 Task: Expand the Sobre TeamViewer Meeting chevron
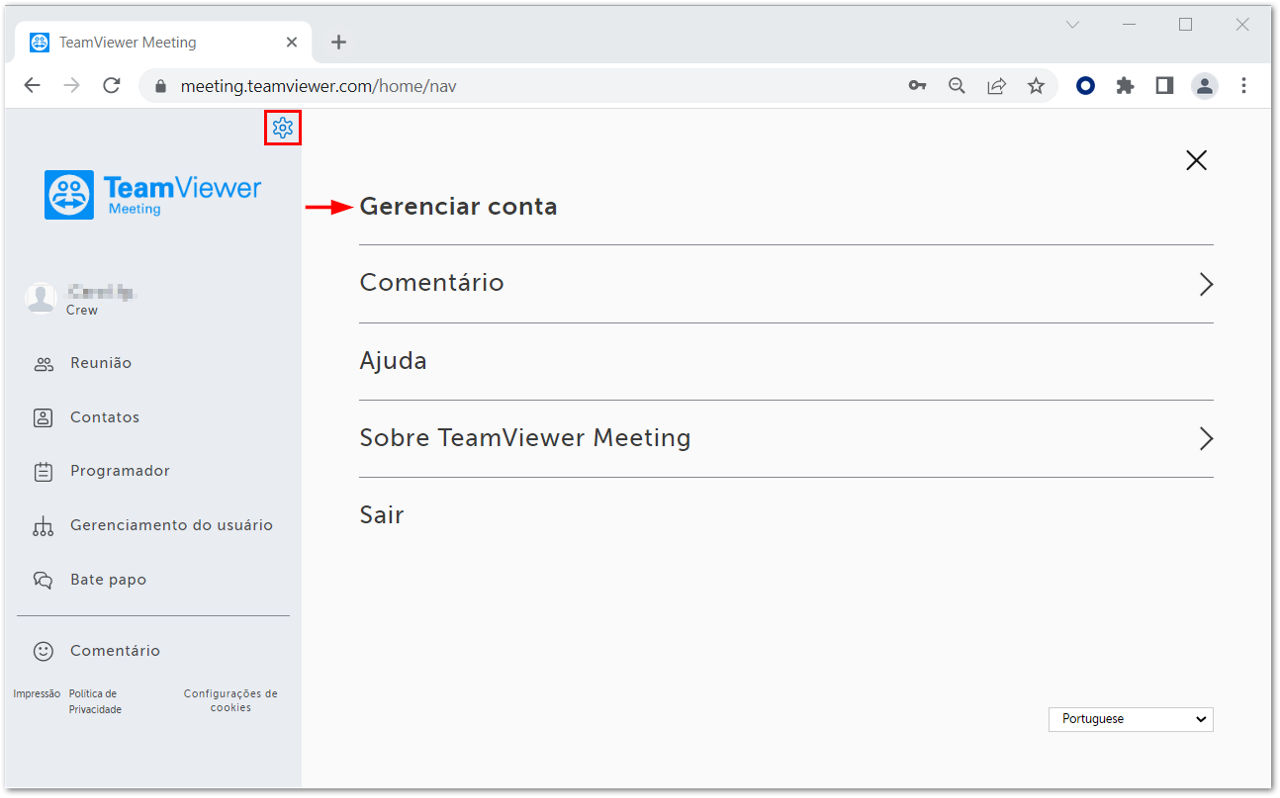point(1206,438)
